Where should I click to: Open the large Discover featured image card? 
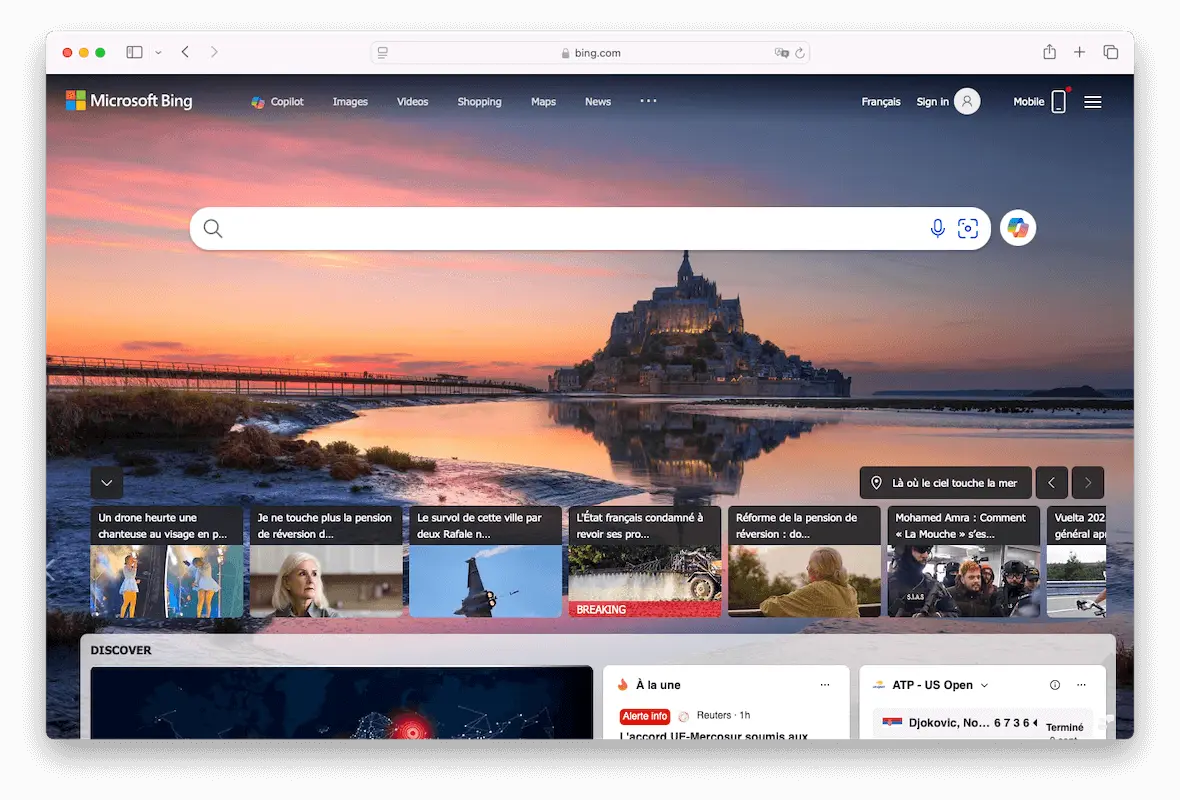342,702
